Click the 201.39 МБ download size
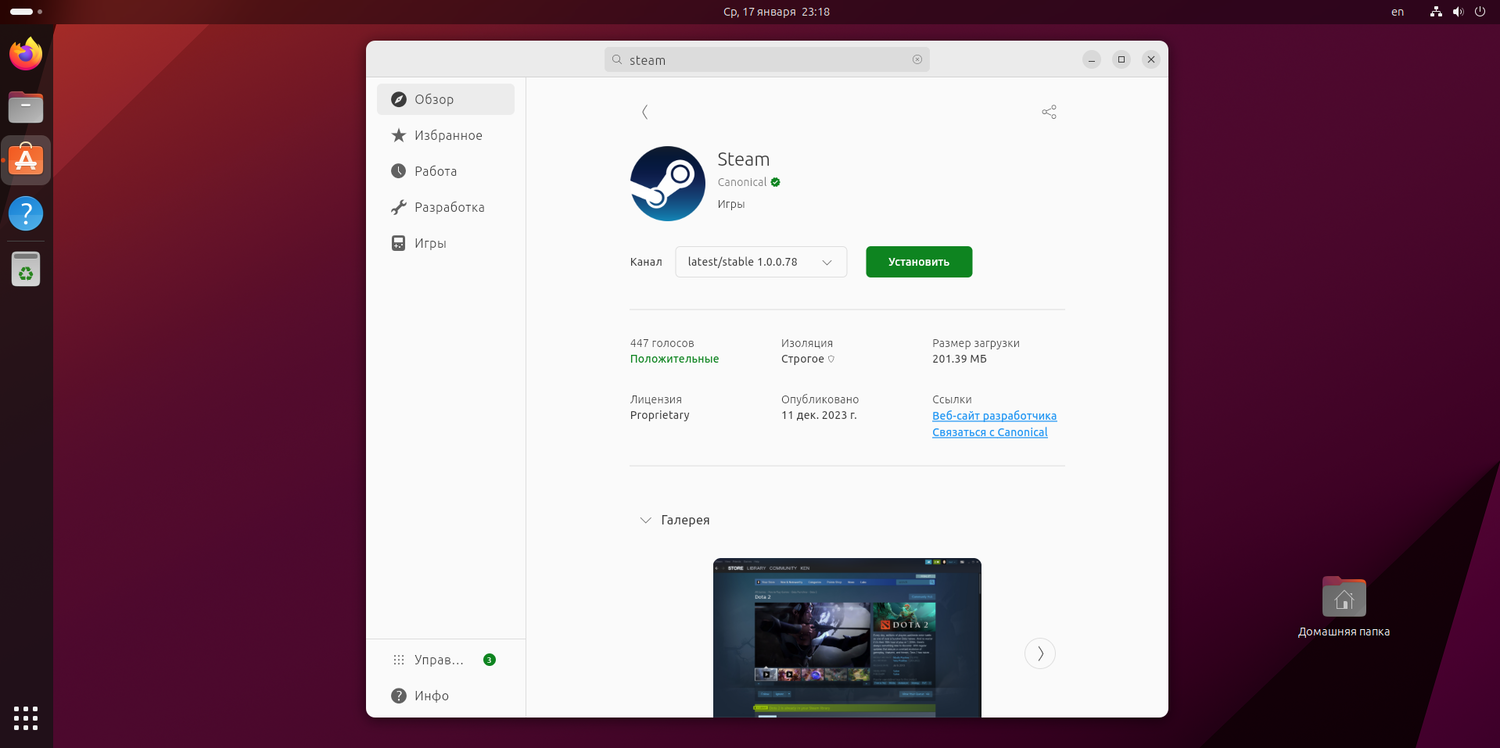Image resolution: width=1500 pixels, height=748 pixels. pos(960,359)
